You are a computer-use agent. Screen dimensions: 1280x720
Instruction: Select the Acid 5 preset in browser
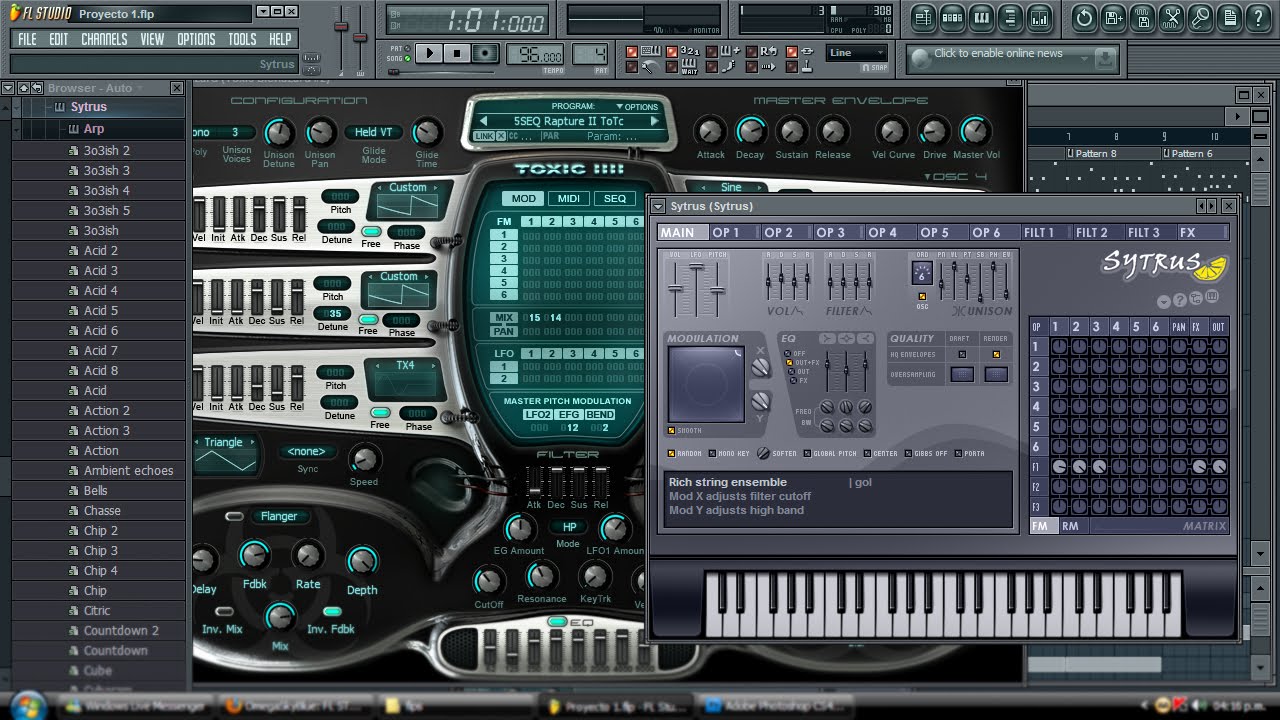click(x=100, y=310)
